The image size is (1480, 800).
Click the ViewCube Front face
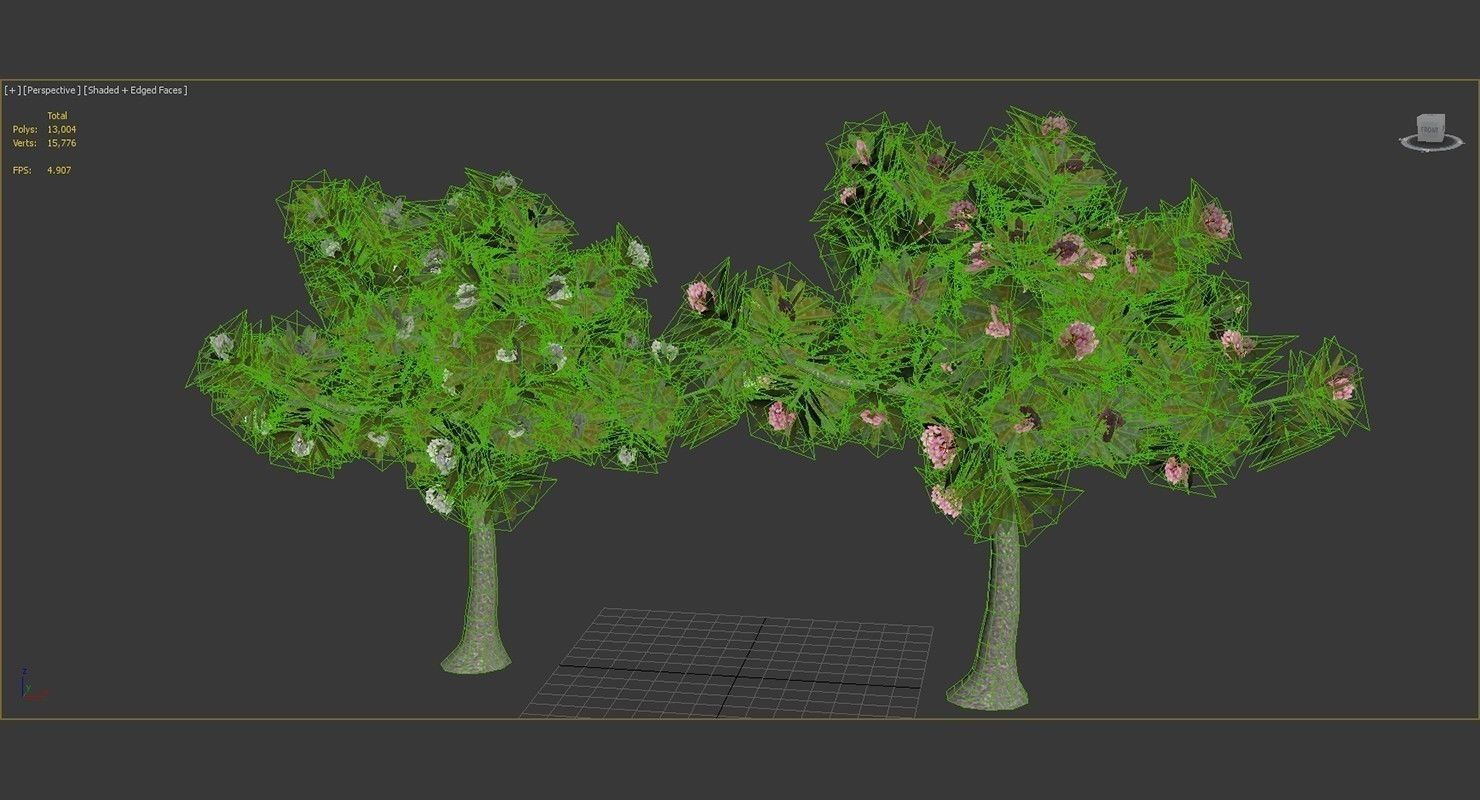1429,129
